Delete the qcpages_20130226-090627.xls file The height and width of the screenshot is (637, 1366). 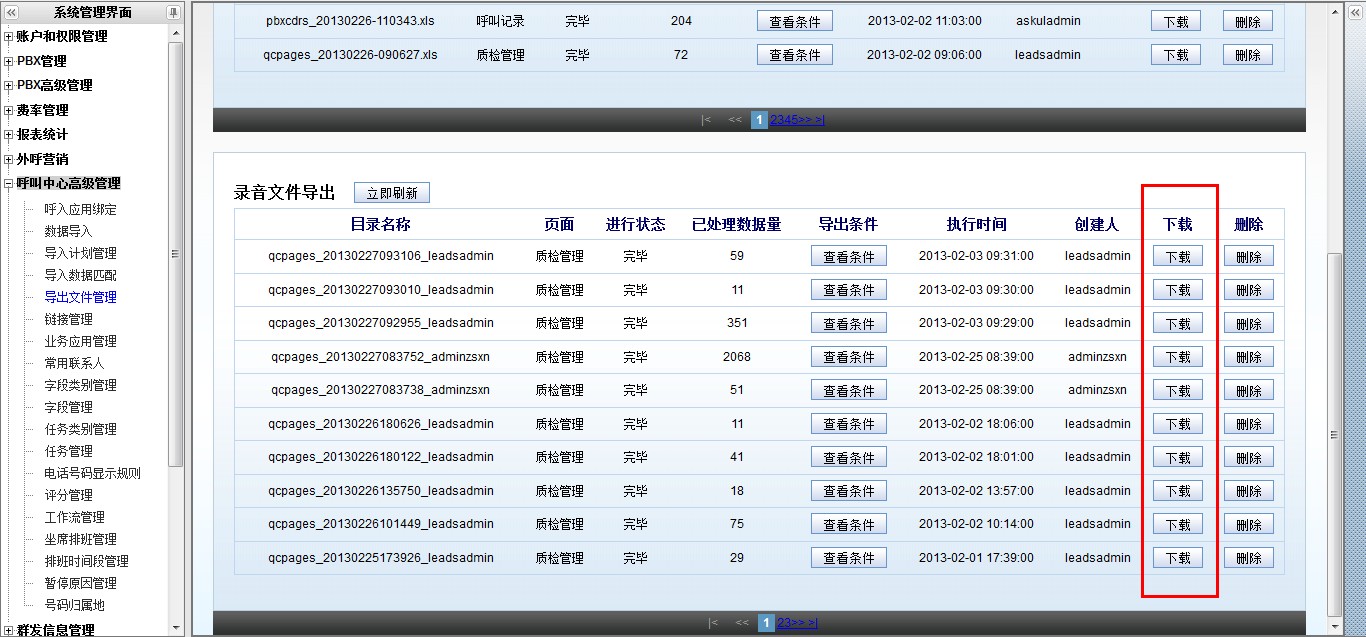pyautogui.click(x=1247, y=55)
